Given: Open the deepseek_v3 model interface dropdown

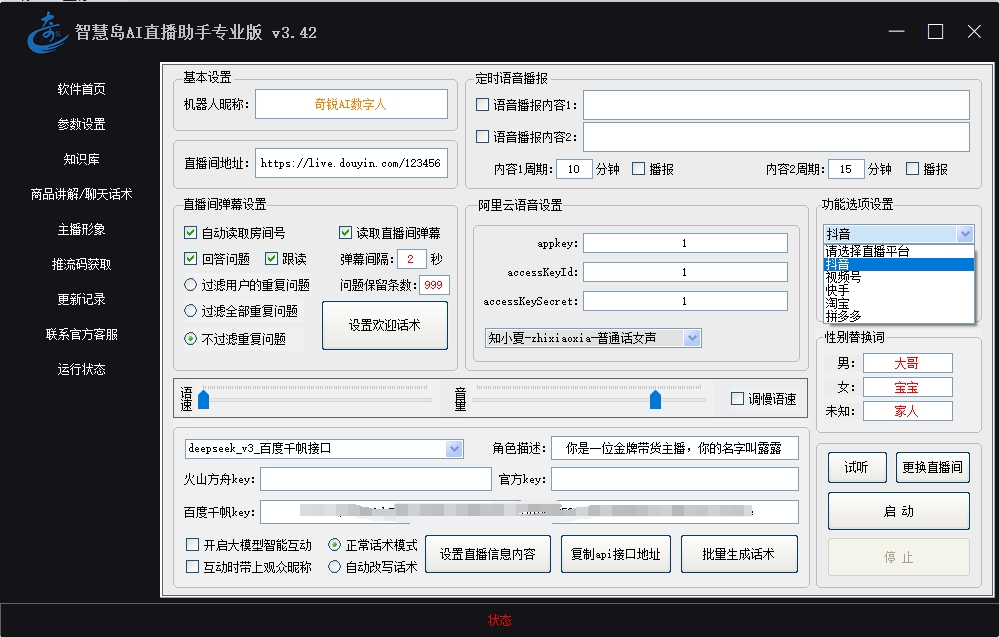Looking at the screenshot, I should [454, 449].
